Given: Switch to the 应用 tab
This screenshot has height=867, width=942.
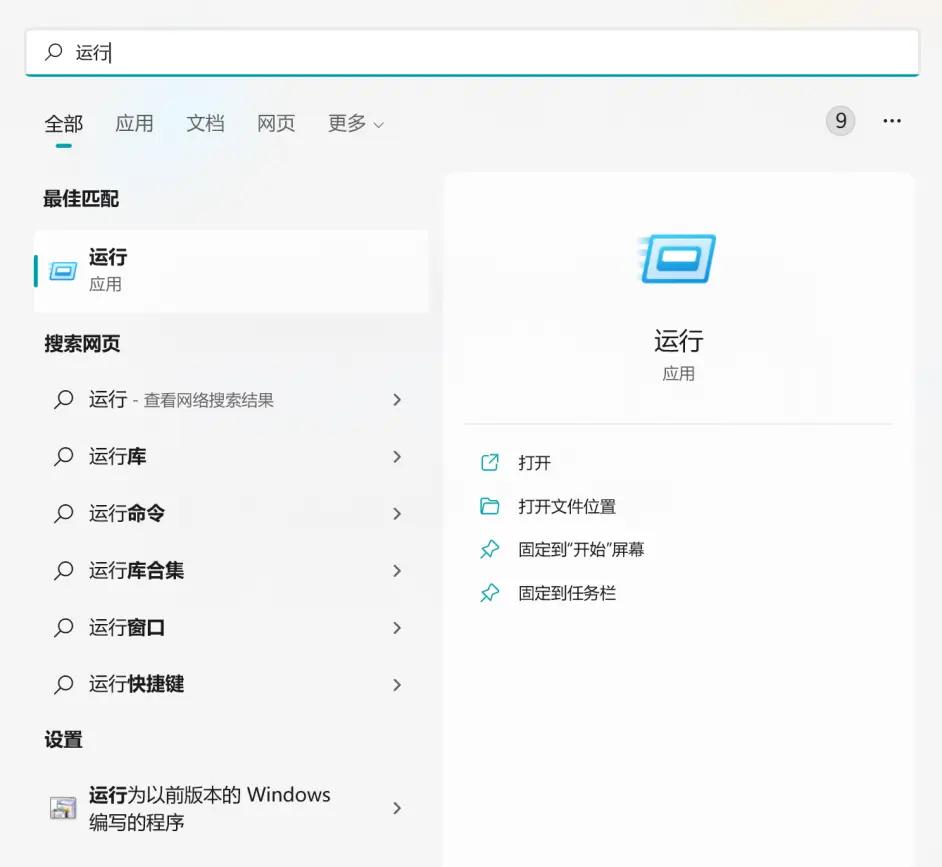Looking at the screenshot, I should 135,123.
